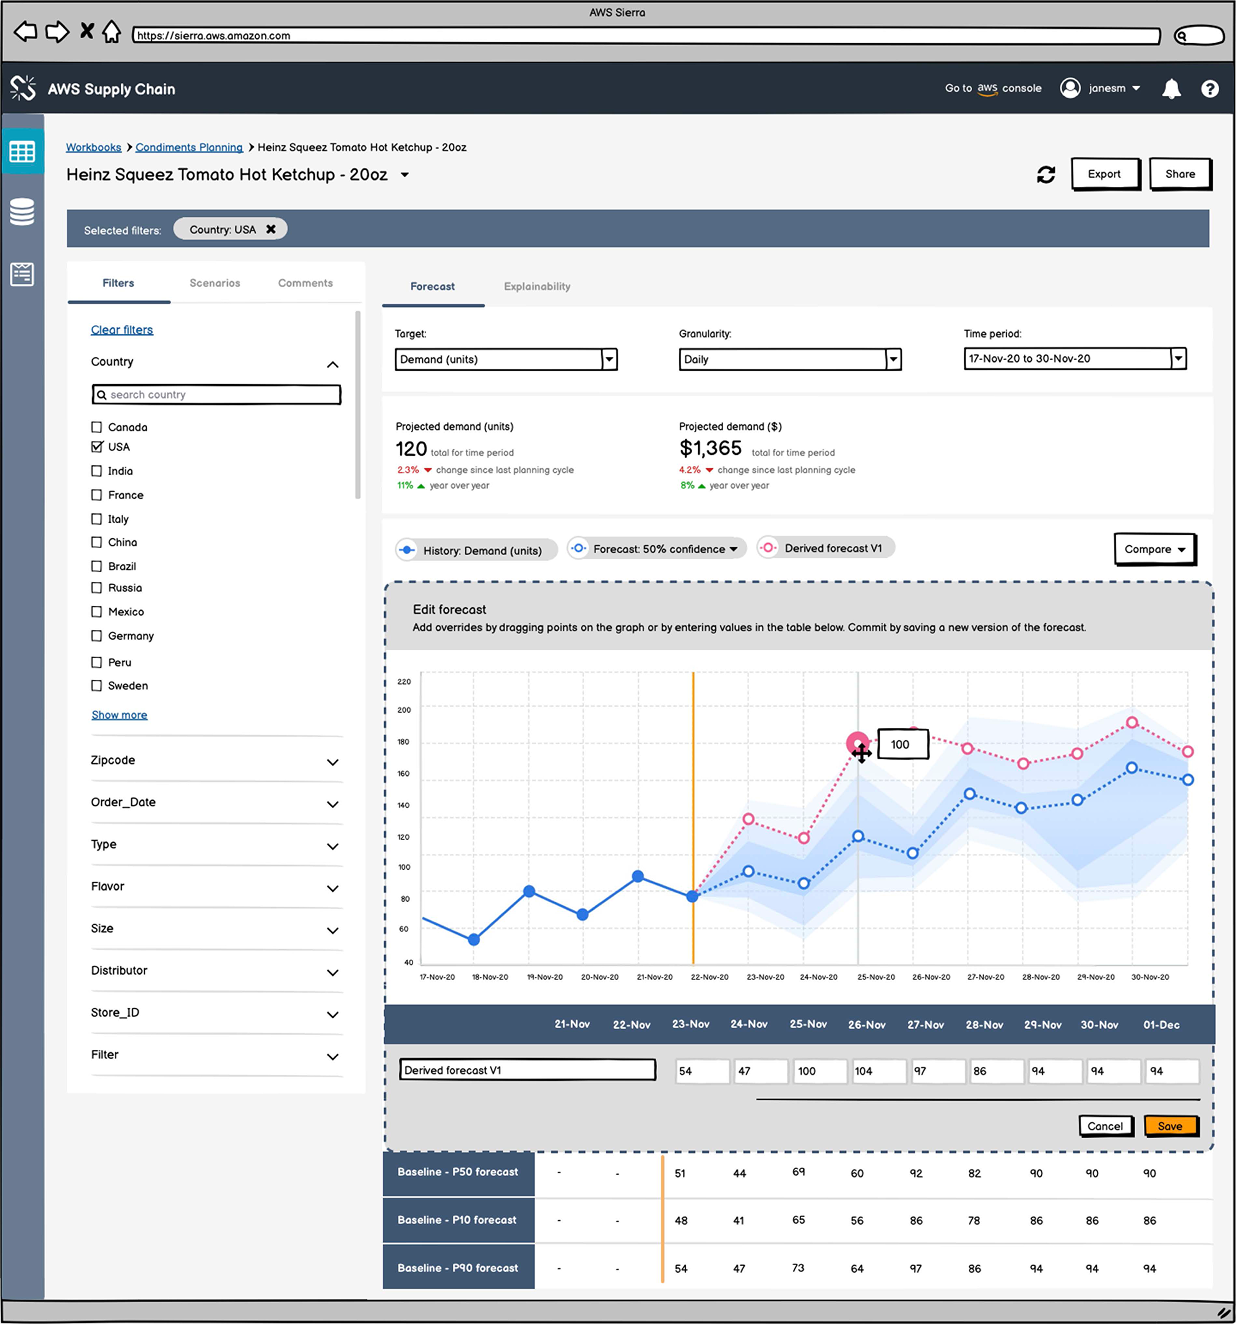1236x1324 pixels.
Task: Open the Compare dropdown button
Action: point(1155,549)
